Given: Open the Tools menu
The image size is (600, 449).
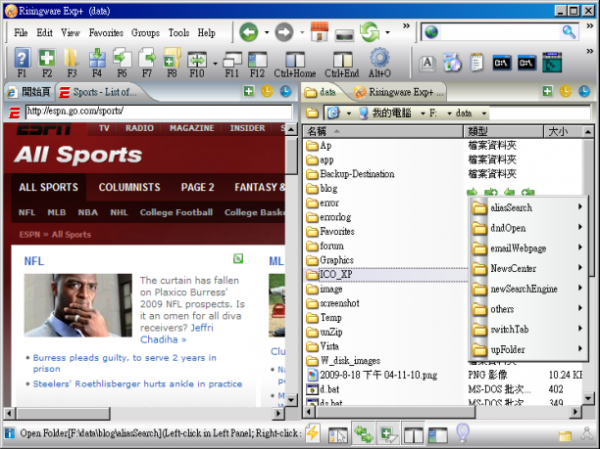Looking at the screenshot, I should pyautogui.click(x=179, y=33).
